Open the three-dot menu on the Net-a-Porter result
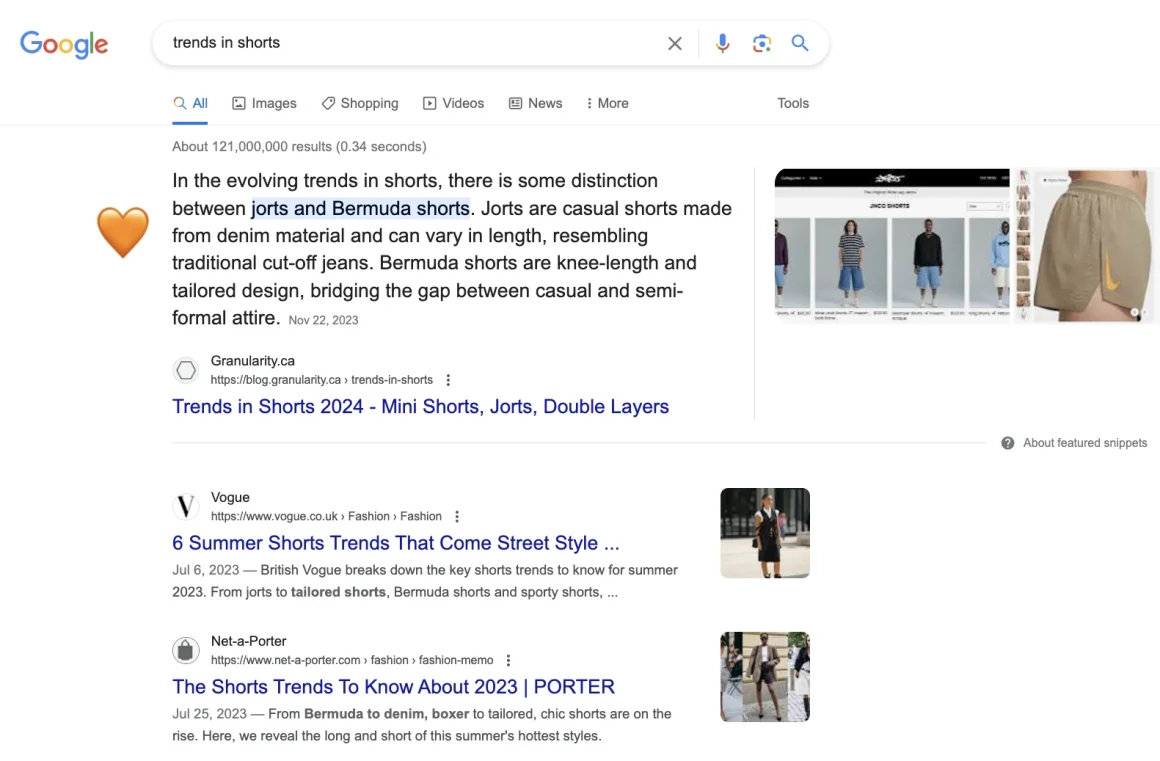The height and width of the screenshot is (761, 1160). tap(508, 660)
